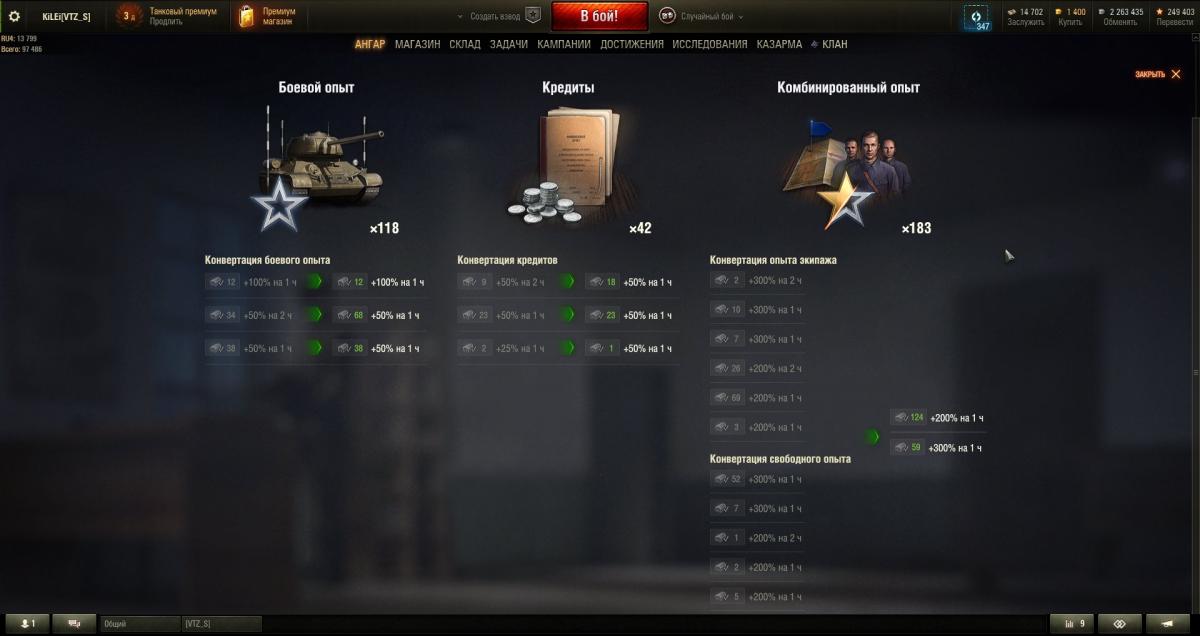Open the contacts icon in bottom bar

click(x=27, y=623)
